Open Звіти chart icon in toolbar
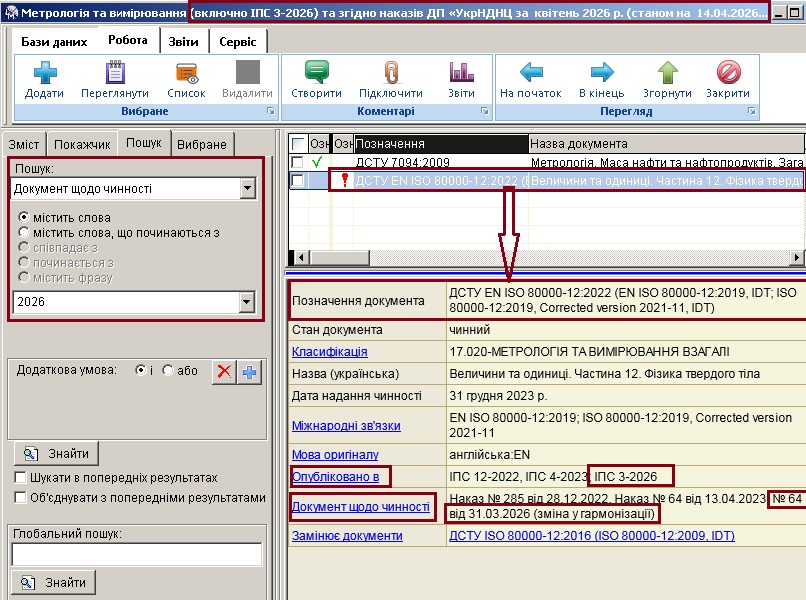Viewport: 806px width, 600px height. [x=461, y=73]
